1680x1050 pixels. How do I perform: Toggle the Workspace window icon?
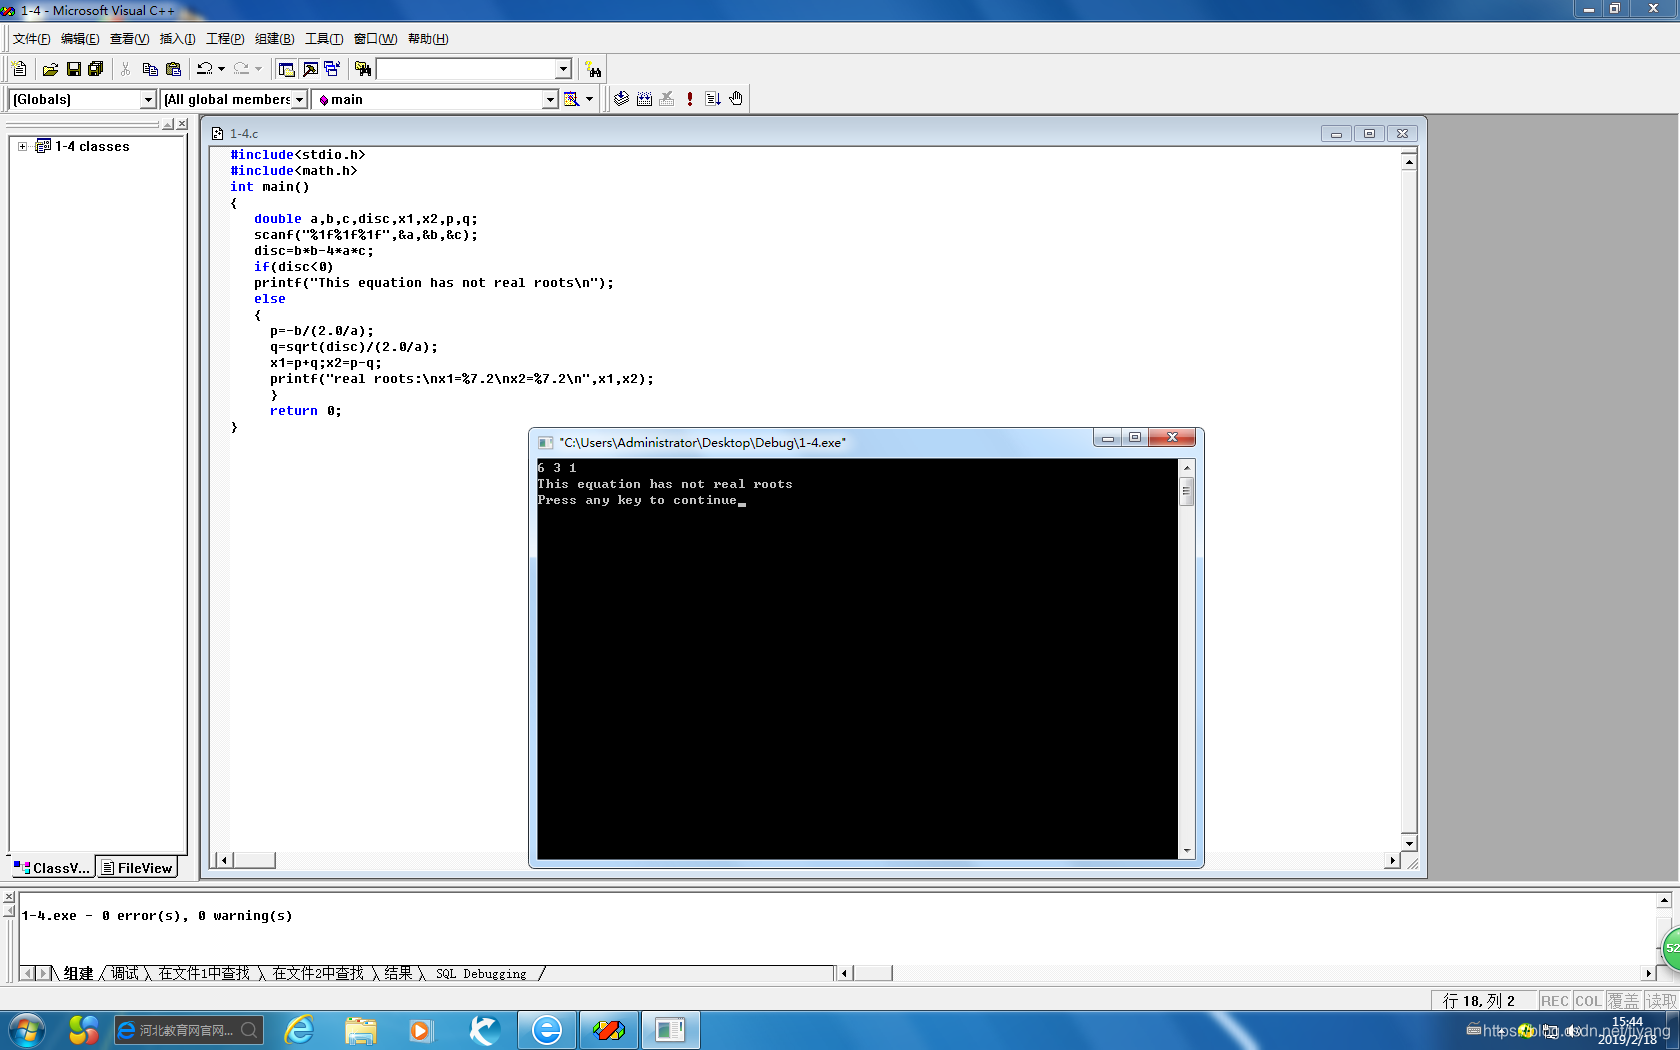pyautogui.click(x=287, y=69)
